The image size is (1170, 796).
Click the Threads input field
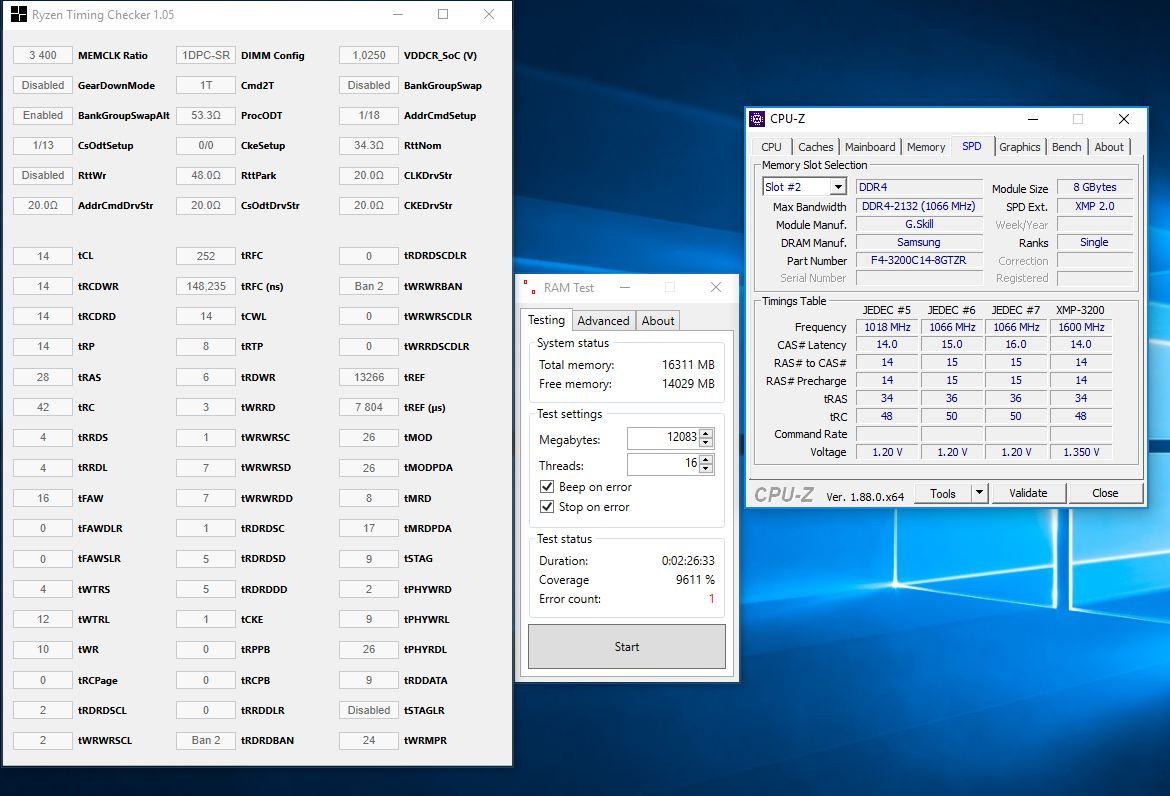pos(663,464)
